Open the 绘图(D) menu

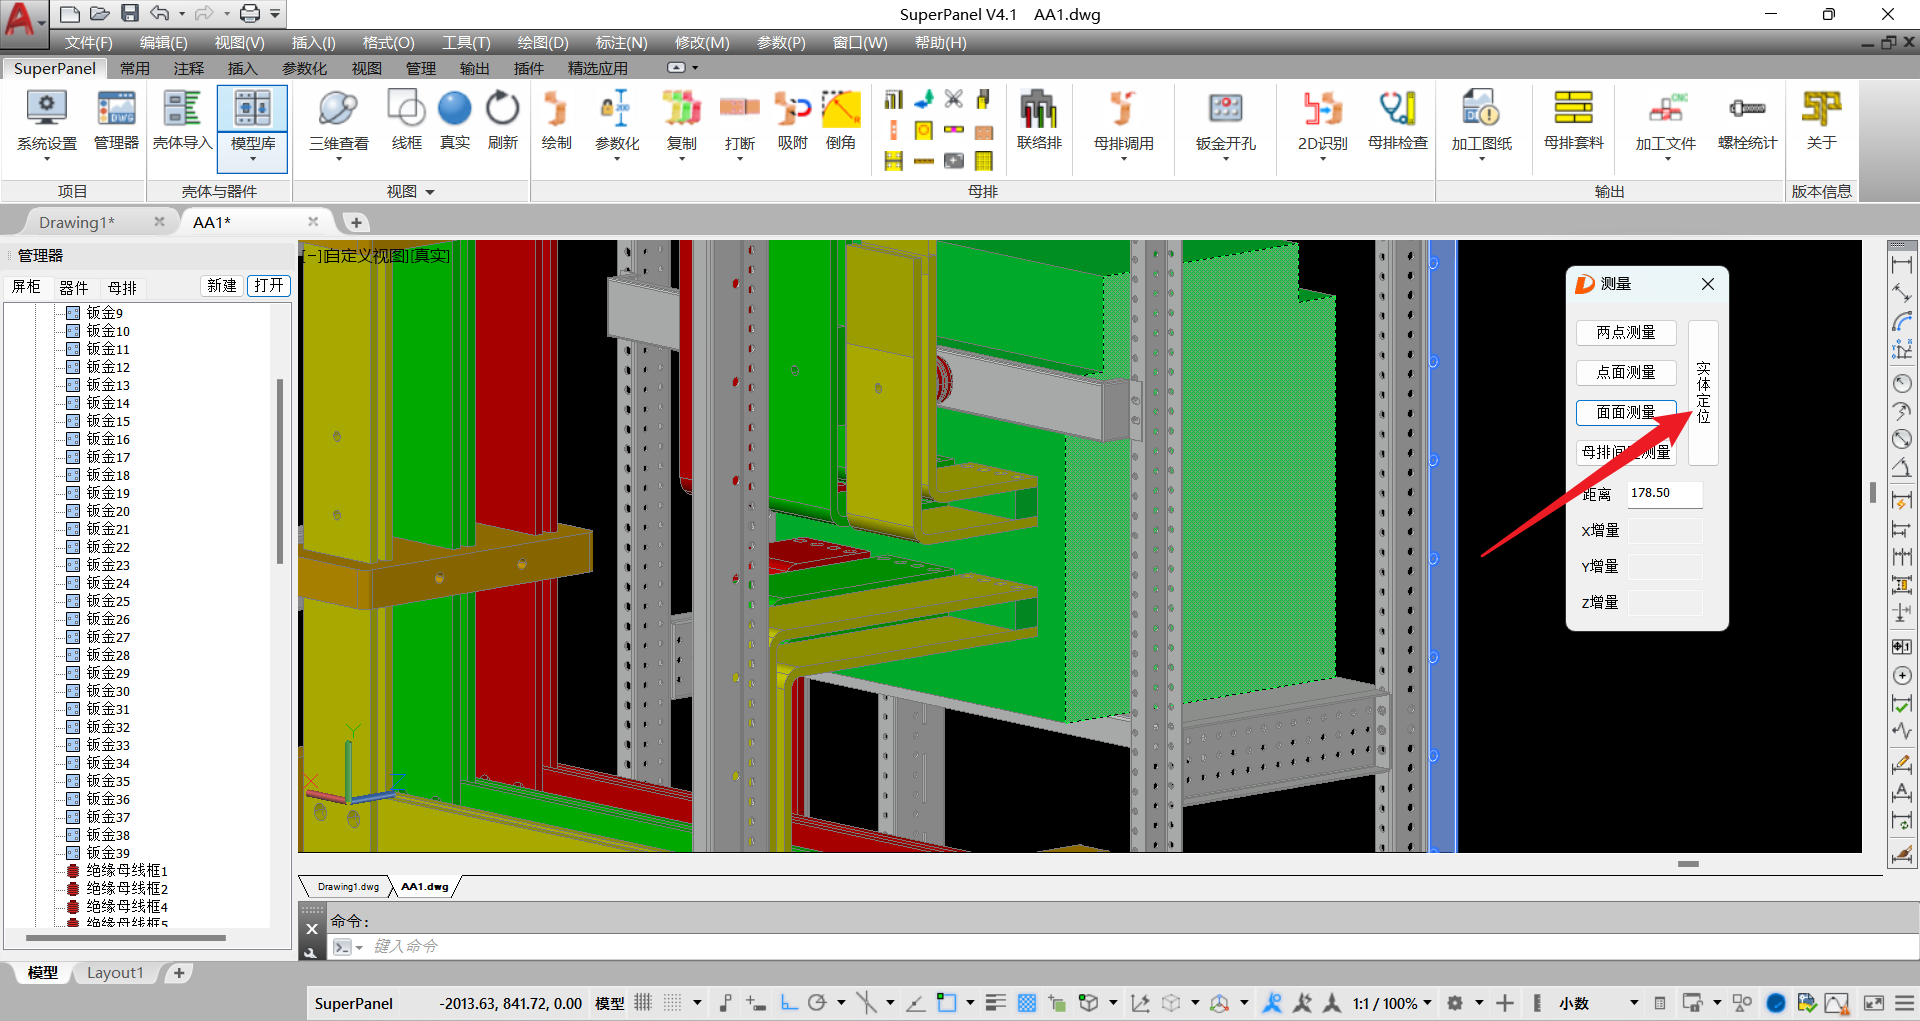click(x=543, y=42)
